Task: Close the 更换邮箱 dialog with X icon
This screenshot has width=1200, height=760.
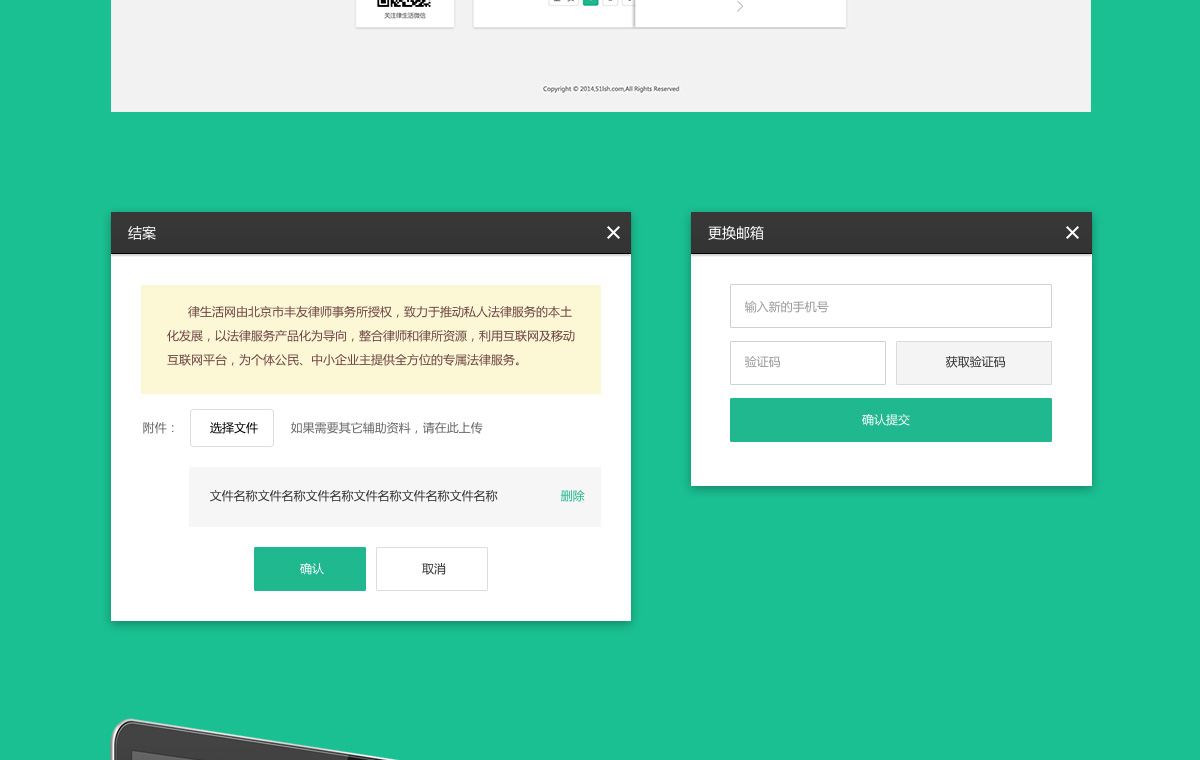Action: [1072, 233]
